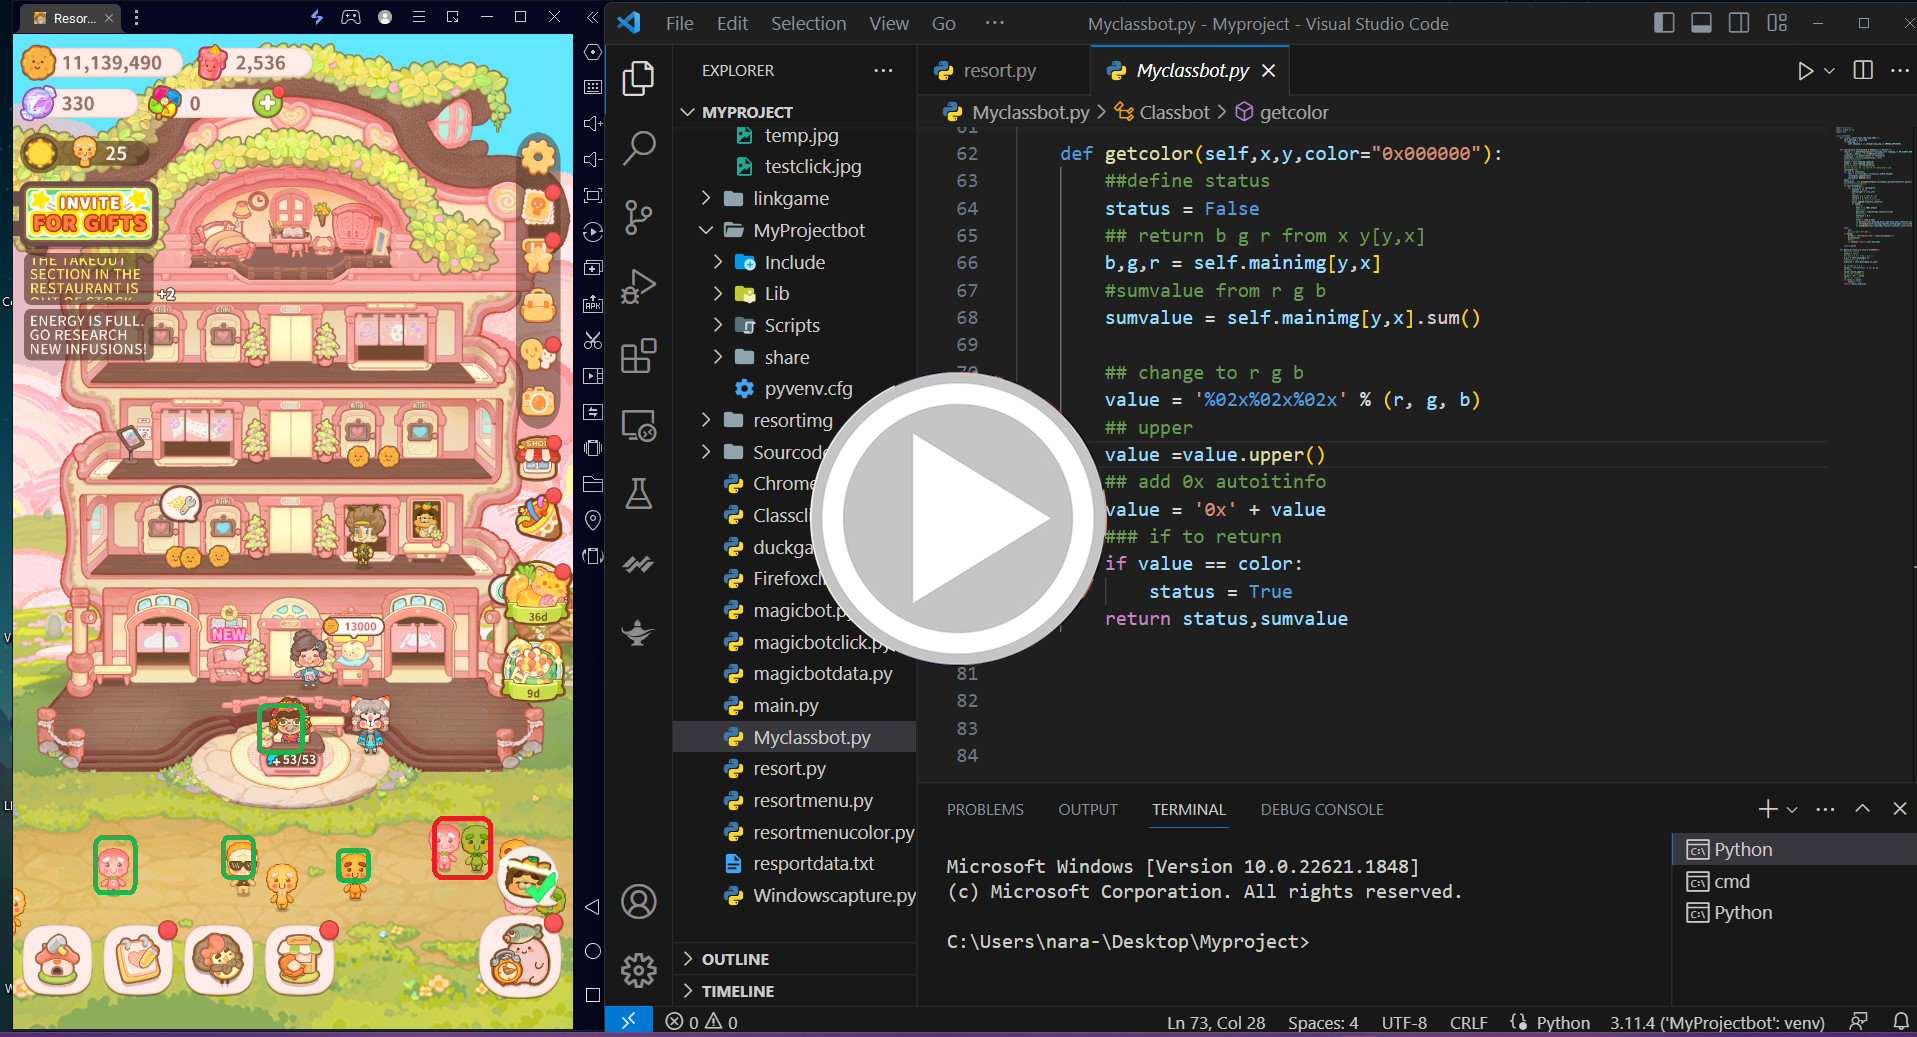Open the settings gear in the game
The height and width of the screenshot is (1037, 1917).
[x=539, y=156]
